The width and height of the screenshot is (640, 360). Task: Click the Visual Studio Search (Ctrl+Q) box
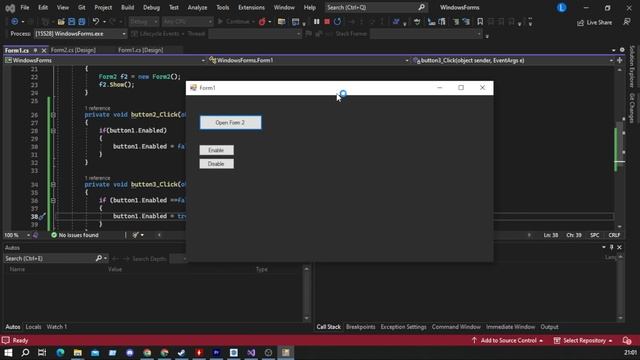point(376,7)
